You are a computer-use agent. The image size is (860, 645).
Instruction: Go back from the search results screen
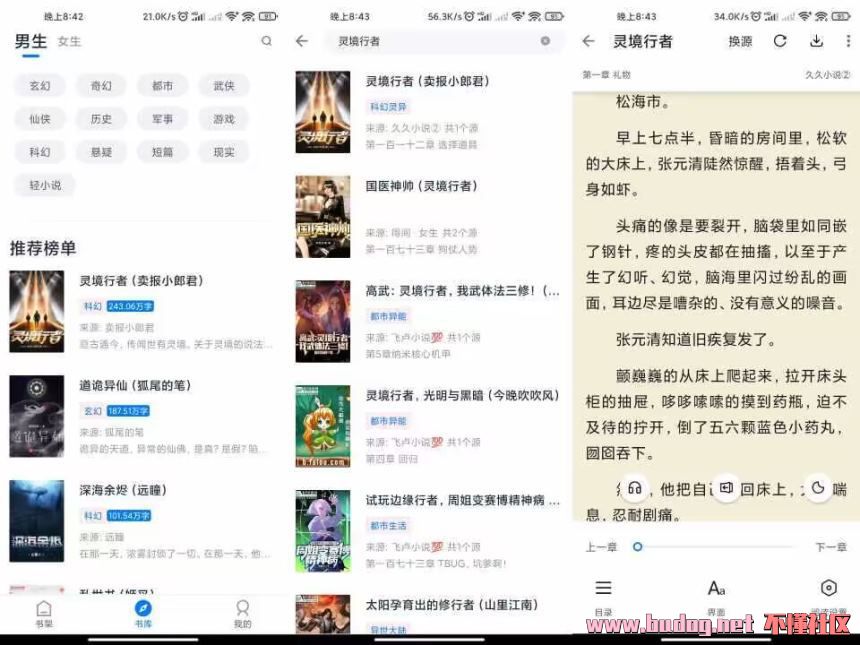tap(302, 41)
